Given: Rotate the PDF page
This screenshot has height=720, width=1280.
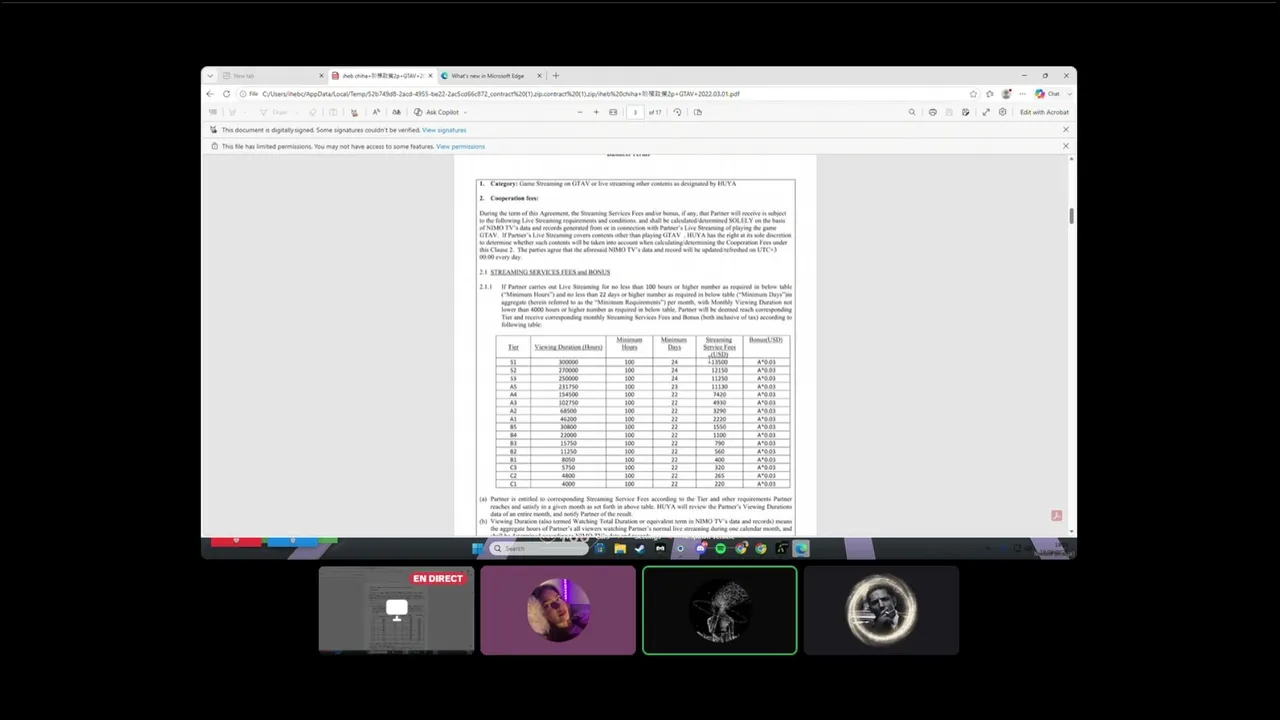Looking at the screenshot, I should [677, 112].
